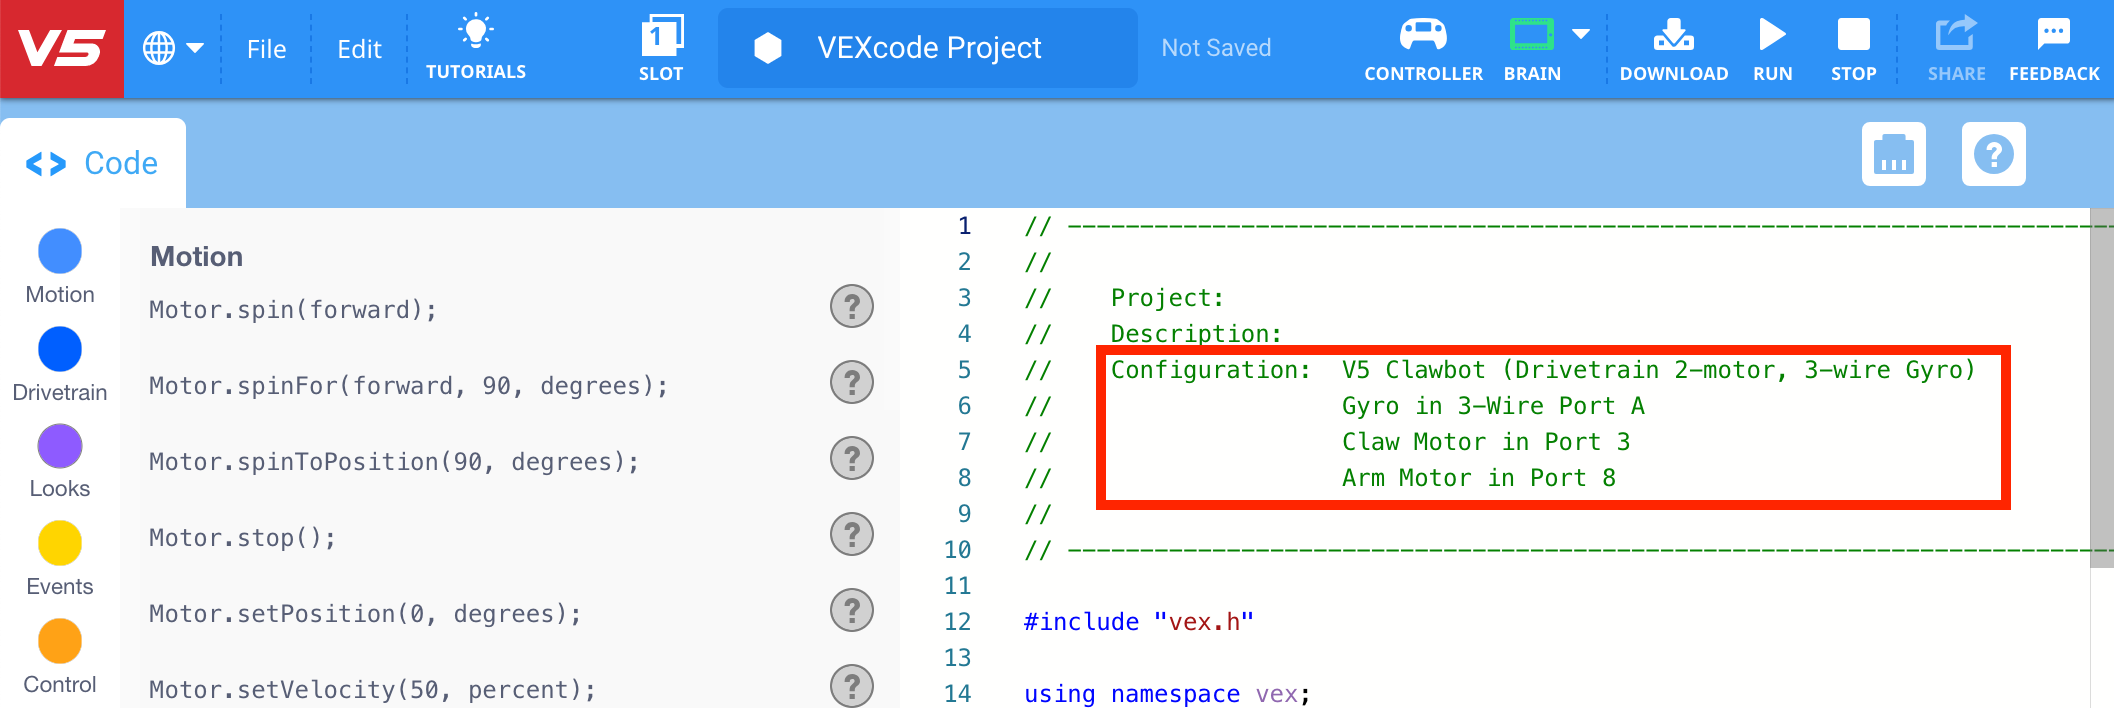Viewport: 2114px width, 708px height.
Task: Show help for Motor.spin(forward)
Action: coord(851,306)
